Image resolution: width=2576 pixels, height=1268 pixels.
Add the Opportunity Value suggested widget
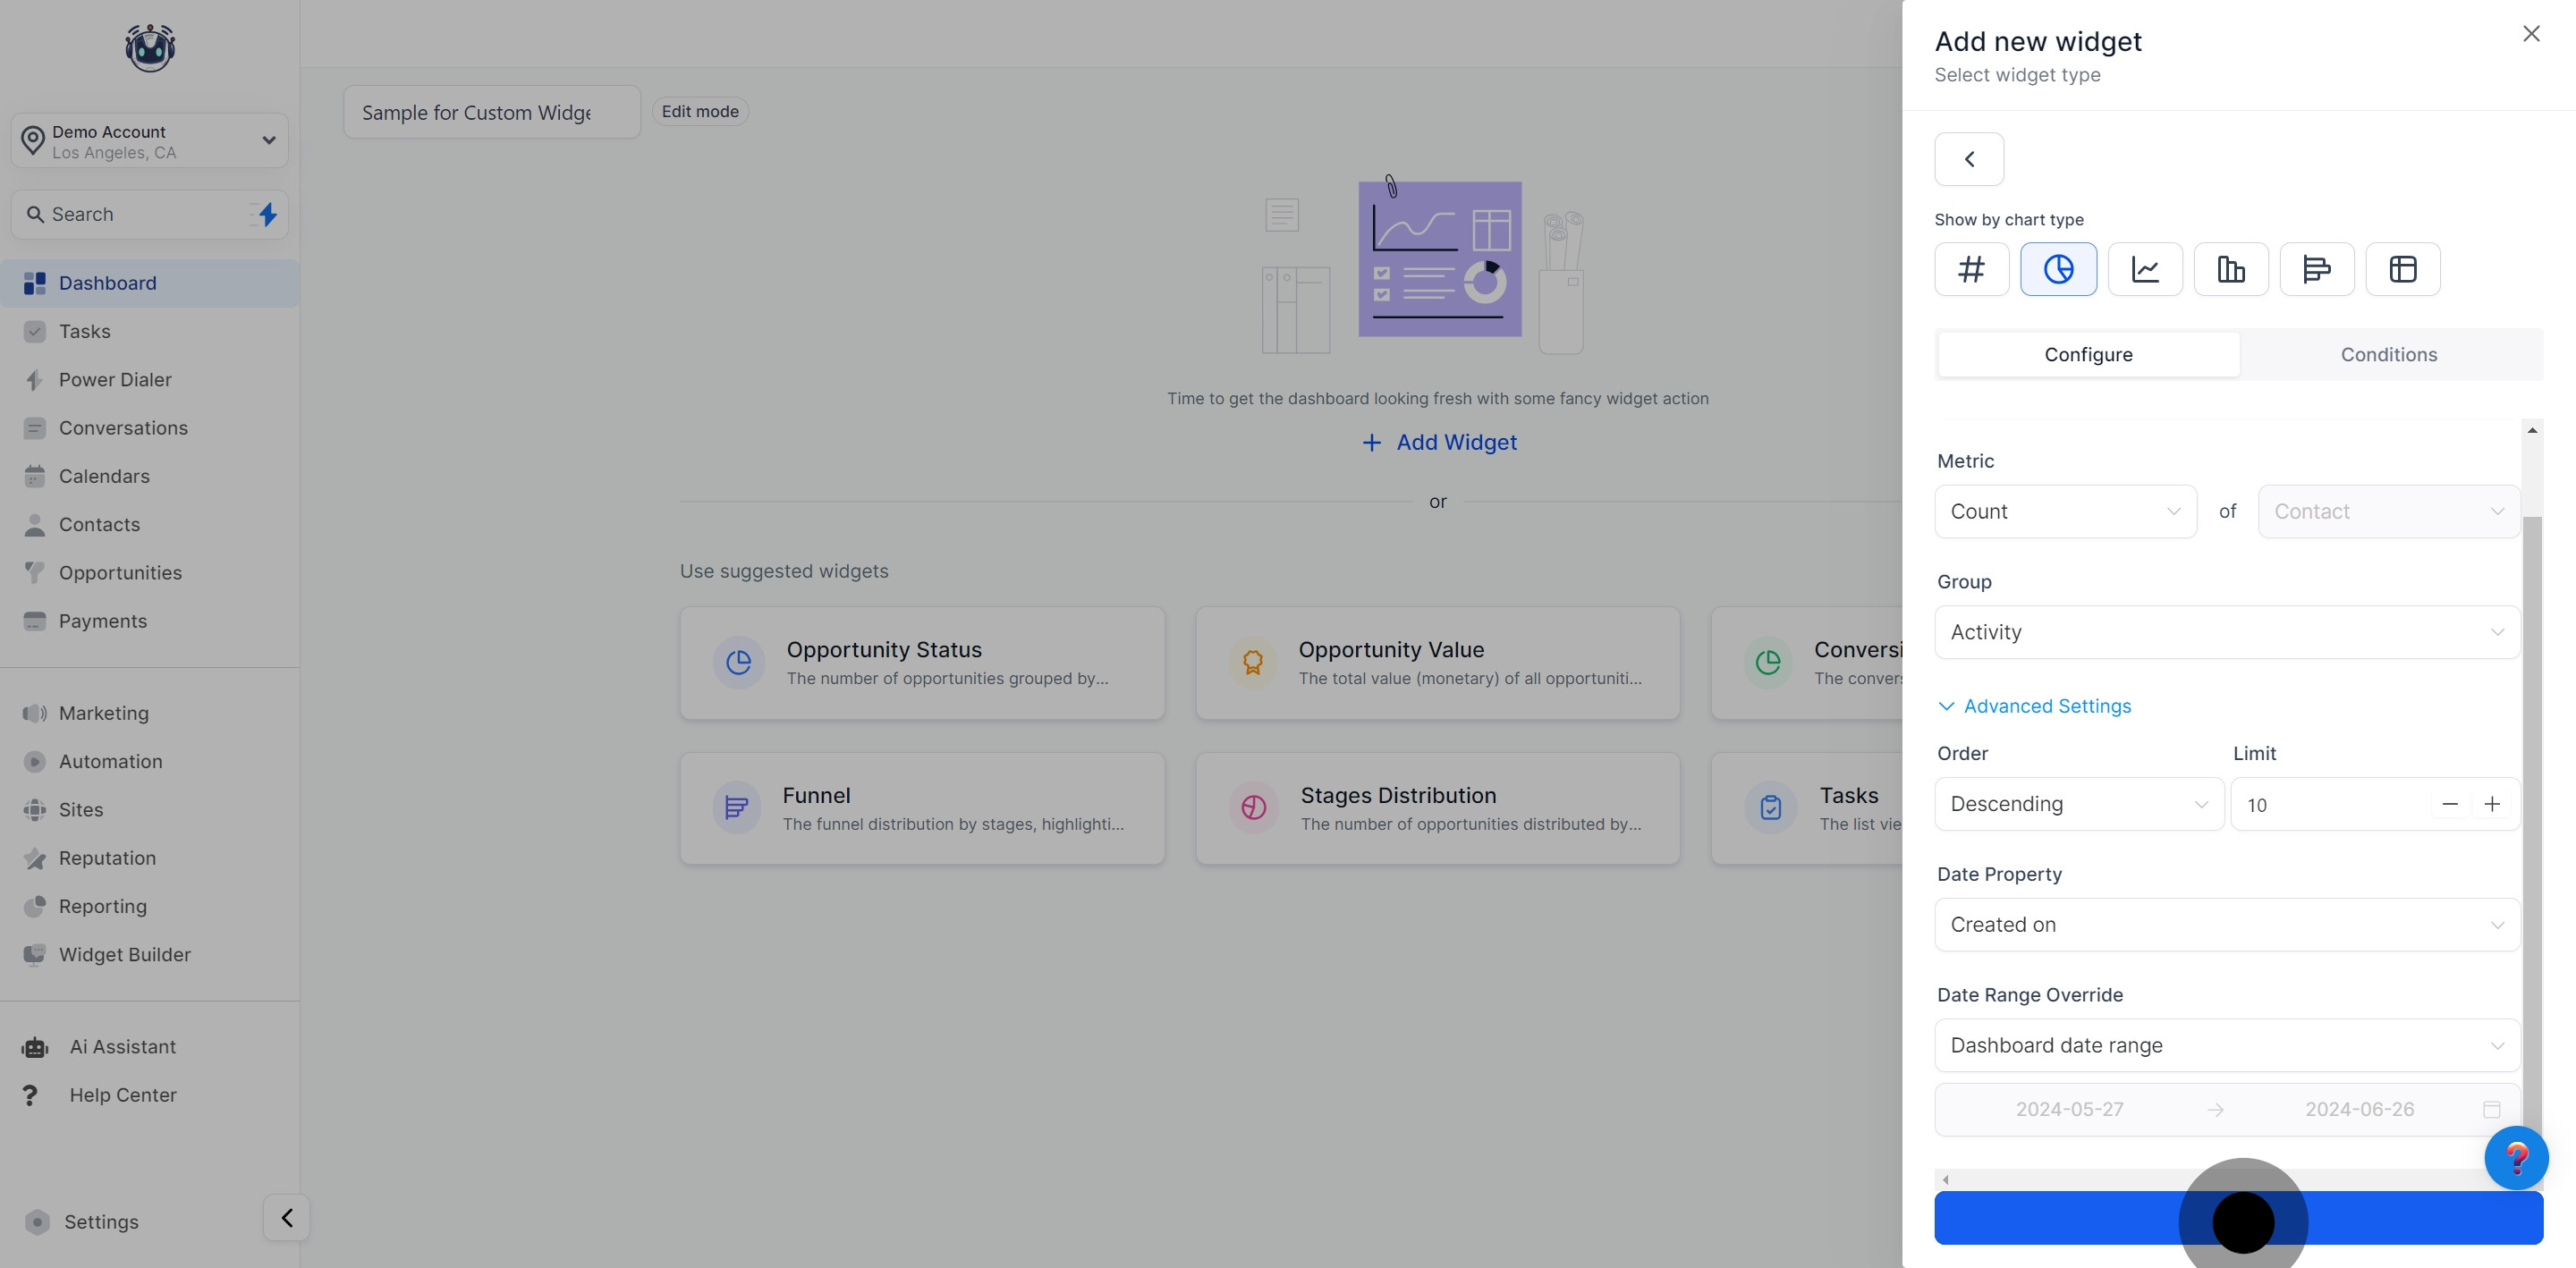click(x=1437, y=662)
